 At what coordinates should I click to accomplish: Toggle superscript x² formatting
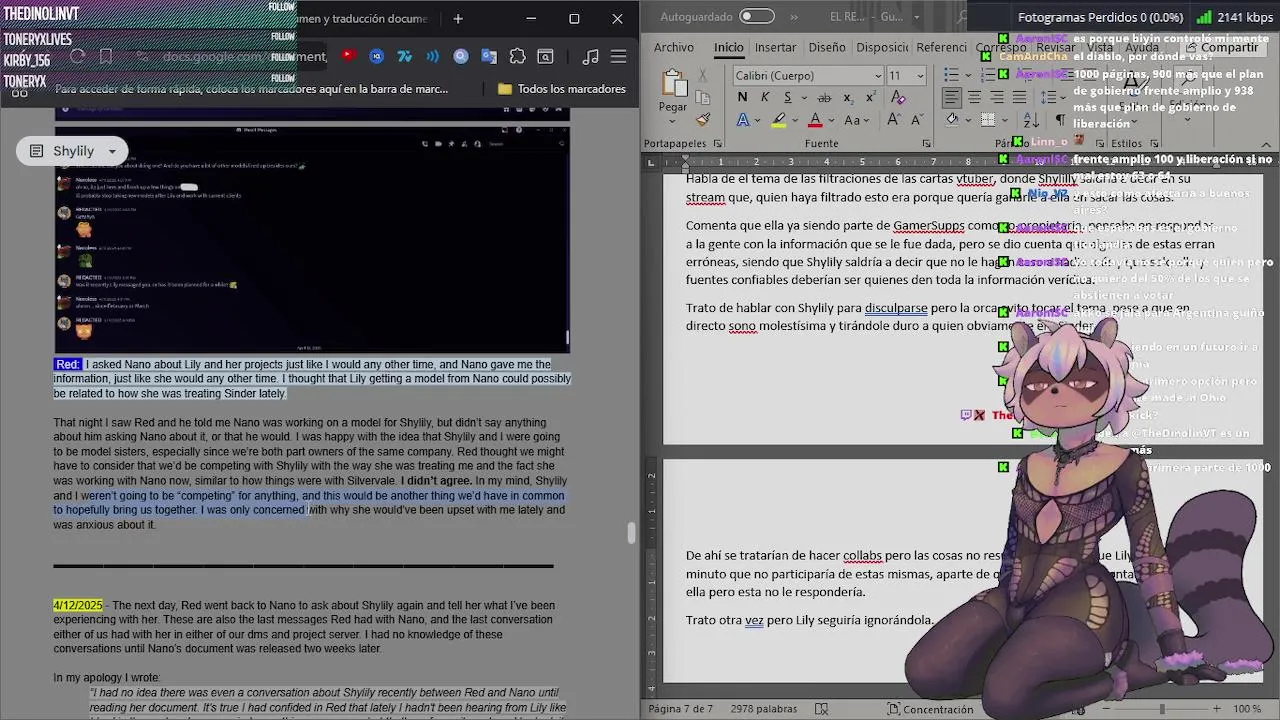click(870, 97)
